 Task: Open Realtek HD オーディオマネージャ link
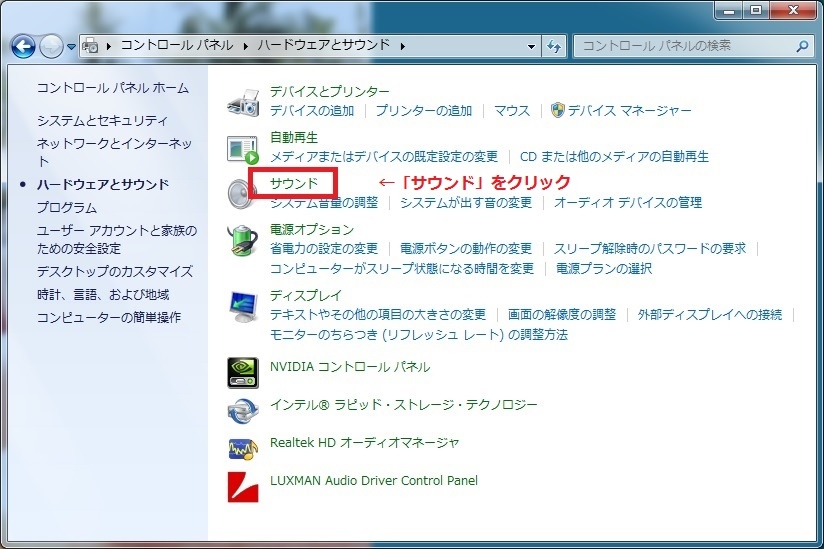coord(364,443)
